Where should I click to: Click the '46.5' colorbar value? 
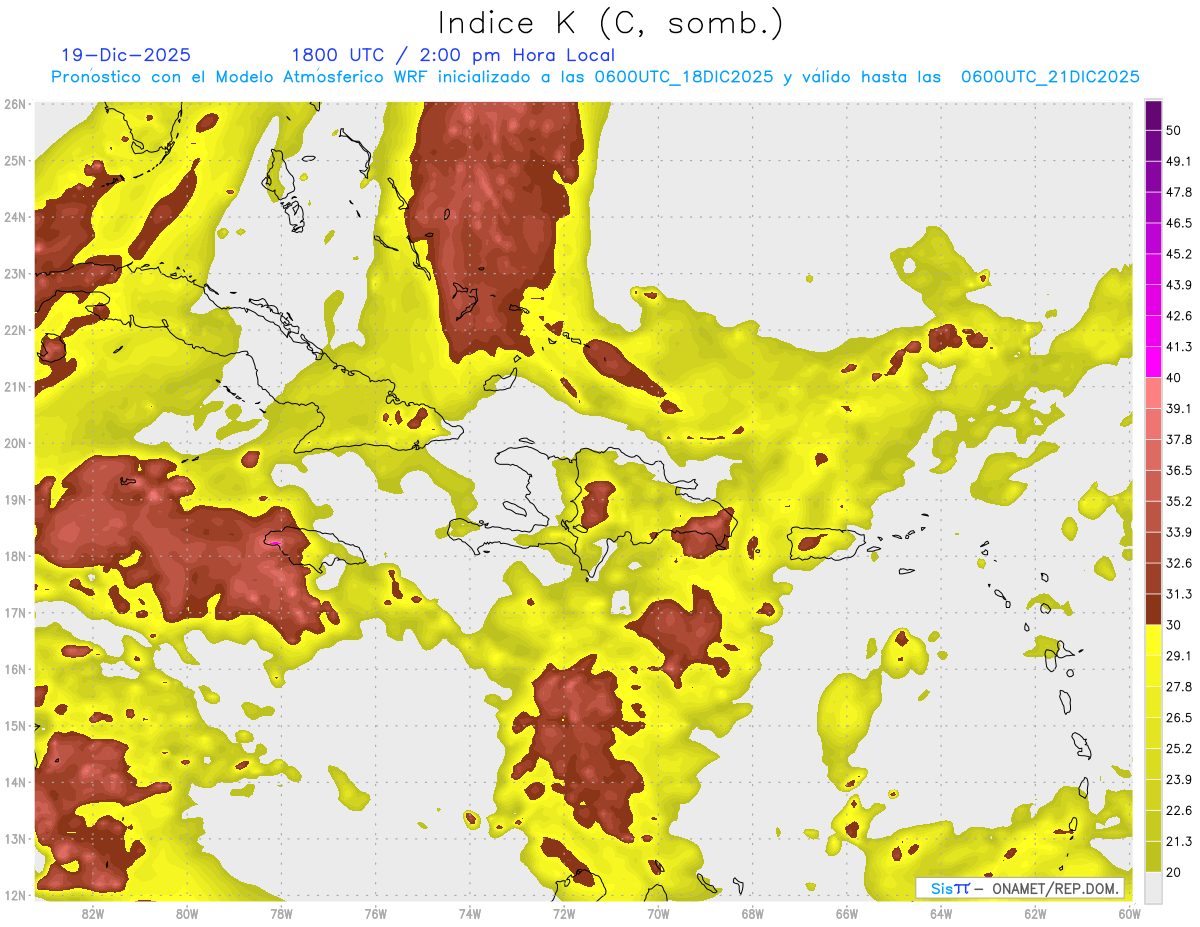1179,223
